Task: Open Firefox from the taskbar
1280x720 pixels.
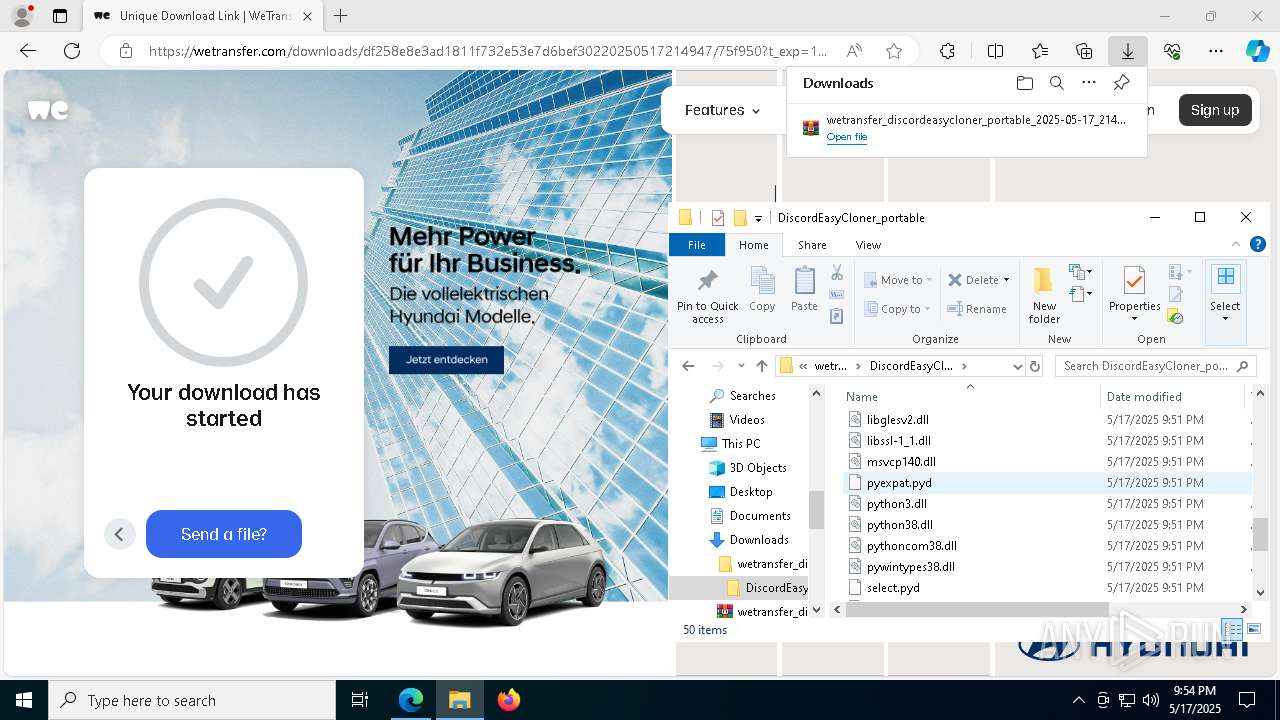Action: (509, 700)
